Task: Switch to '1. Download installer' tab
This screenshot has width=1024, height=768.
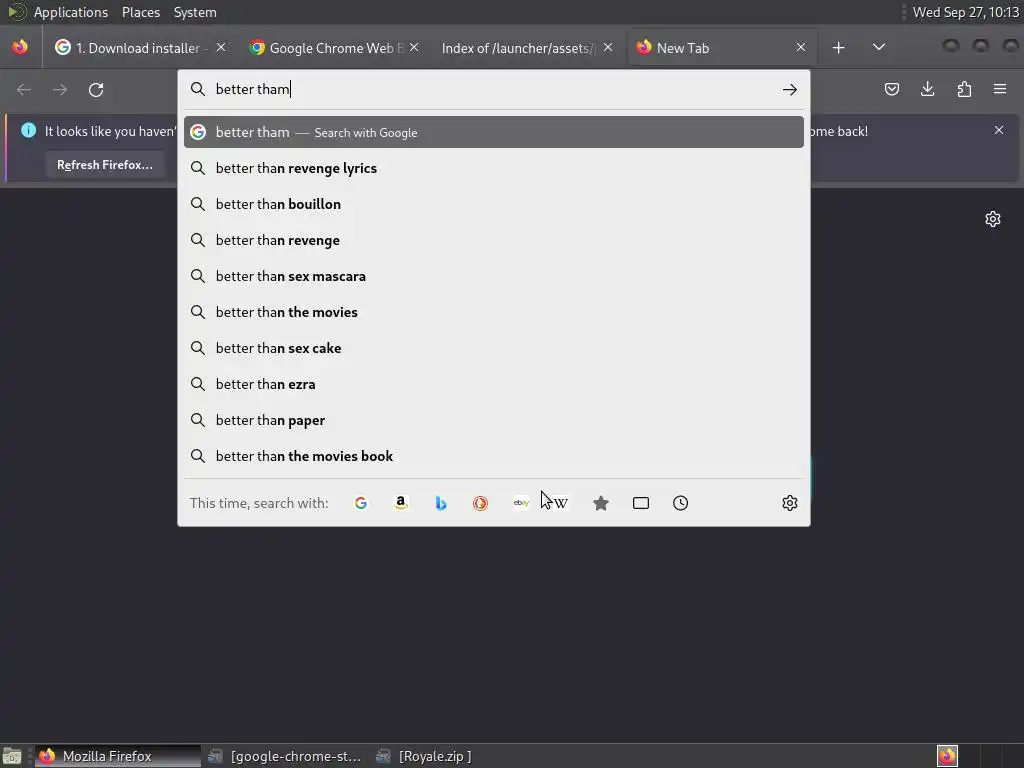Action: click(x=139, y=48)
